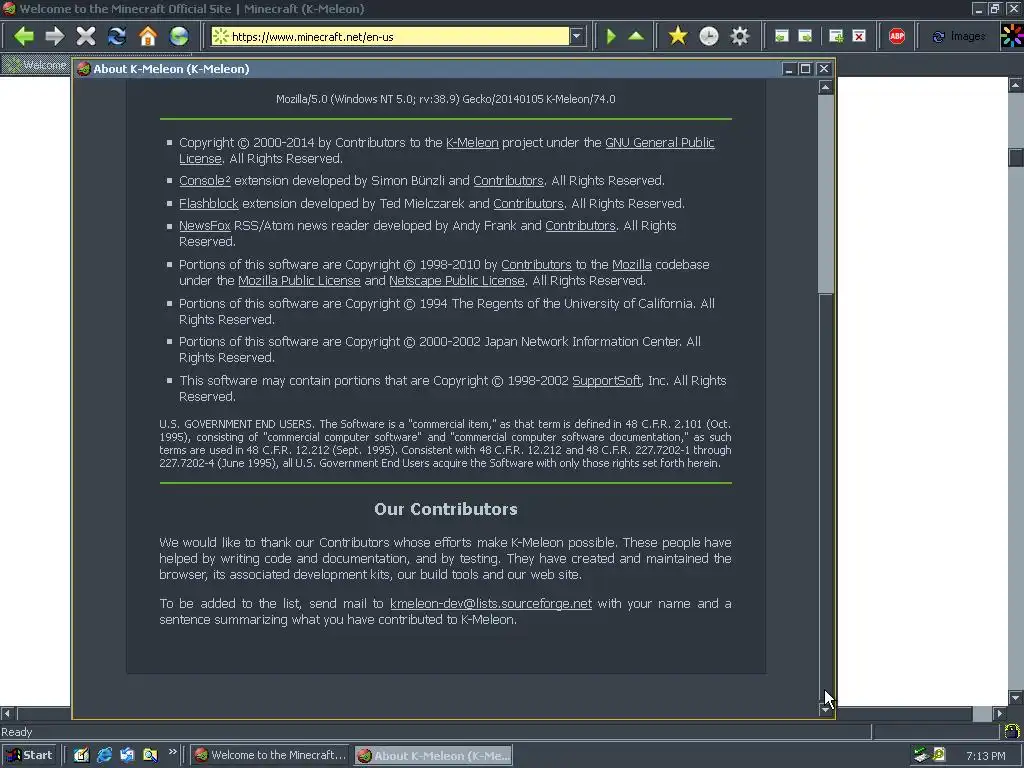Open bookmarks with the yellow star icon
This screenshot has height=768, width=1024.
678,36
